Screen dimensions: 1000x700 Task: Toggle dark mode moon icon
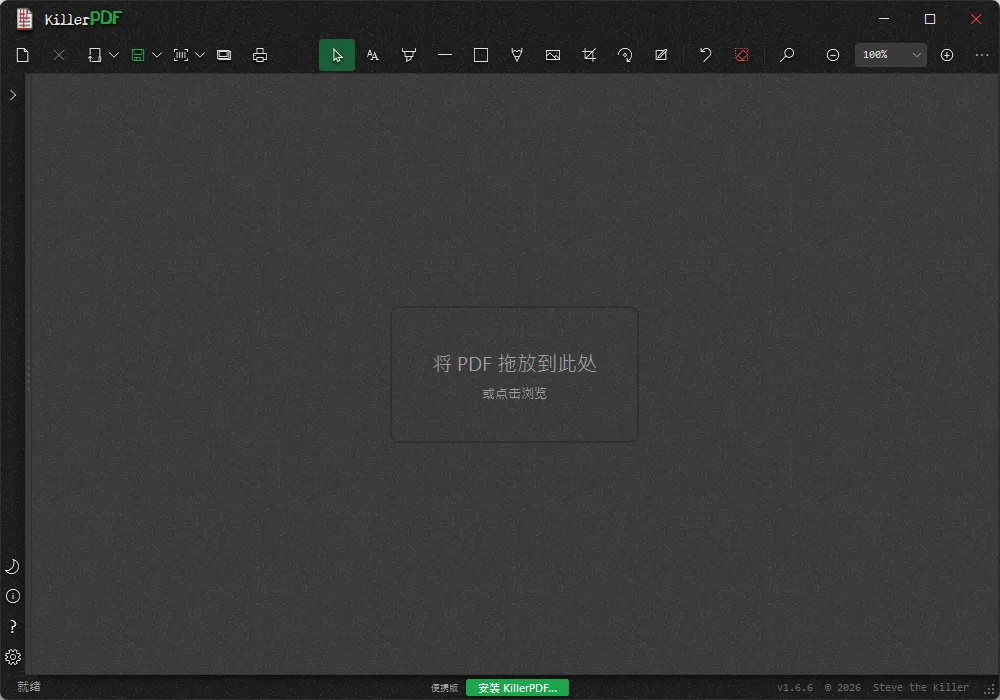12,566
